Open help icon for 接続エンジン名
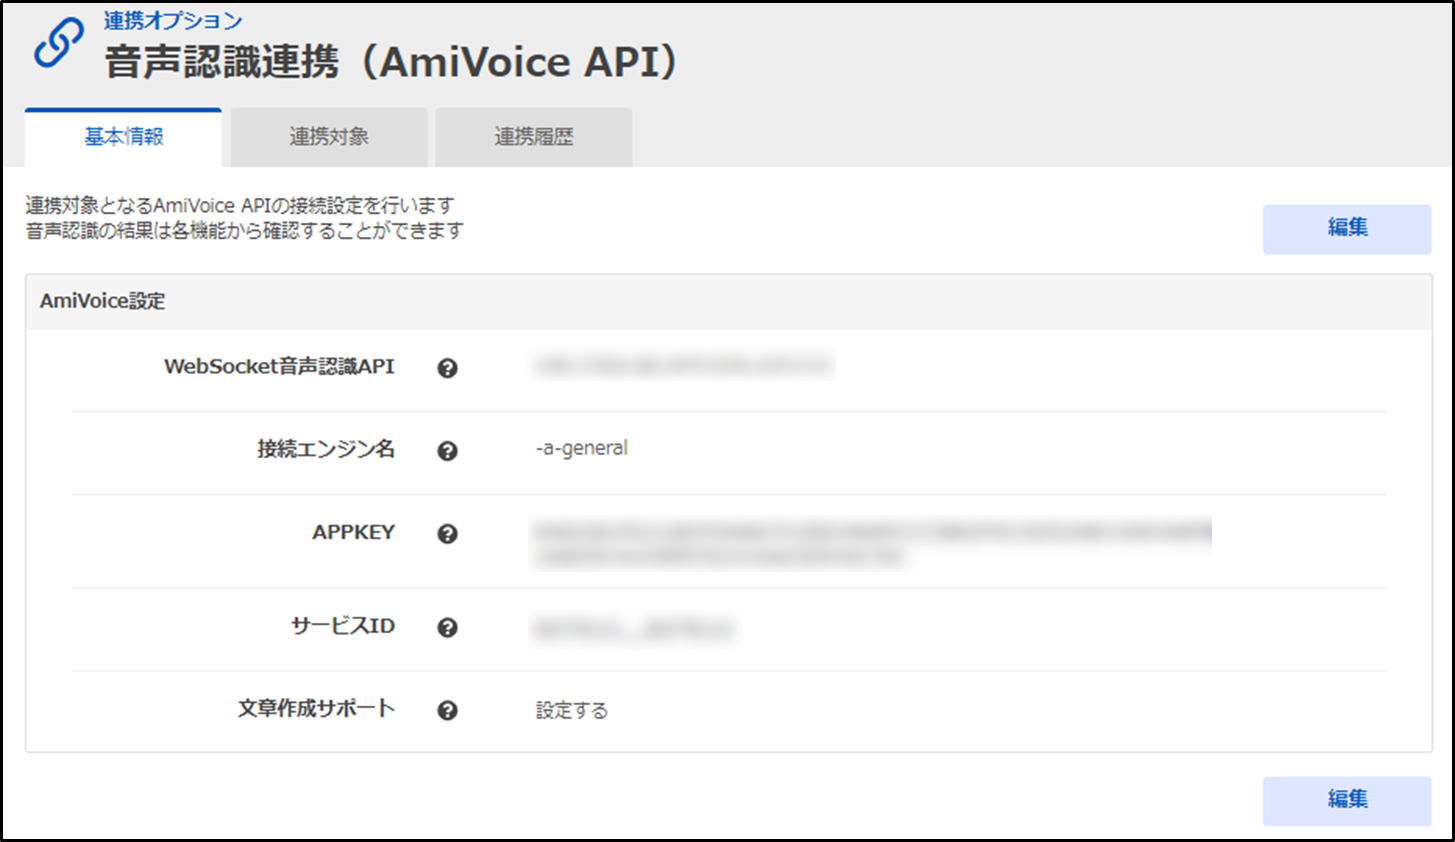 (x=447, y=451)
